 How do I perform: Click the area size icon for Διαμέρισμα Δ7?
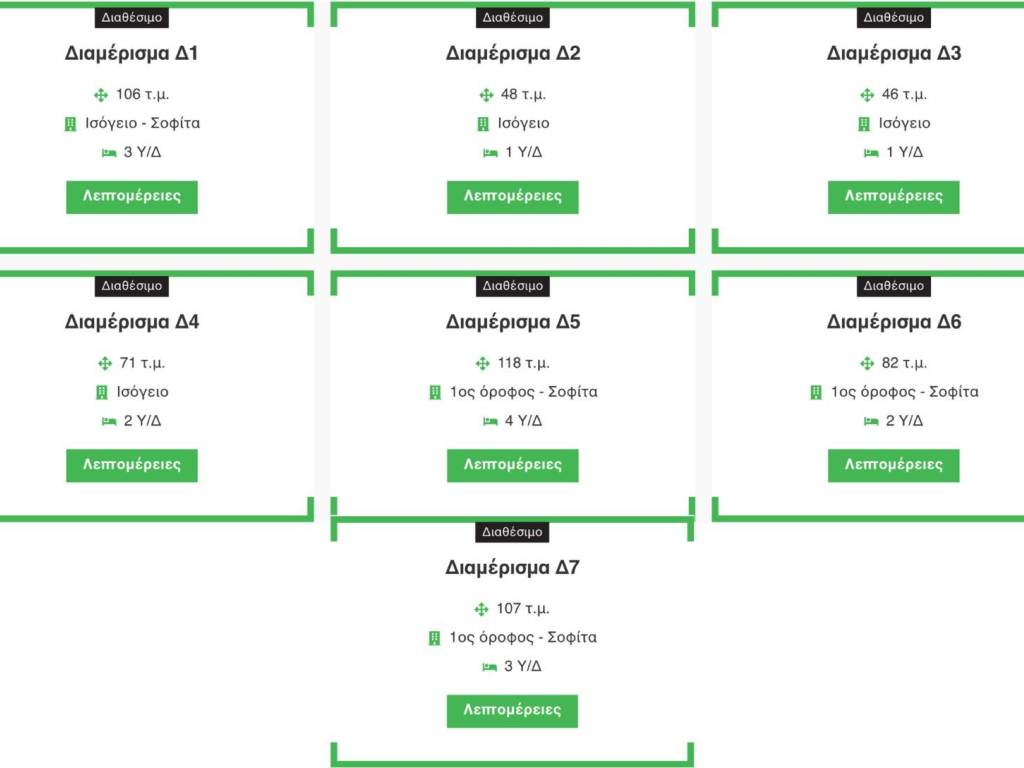[x=482, y=609]
